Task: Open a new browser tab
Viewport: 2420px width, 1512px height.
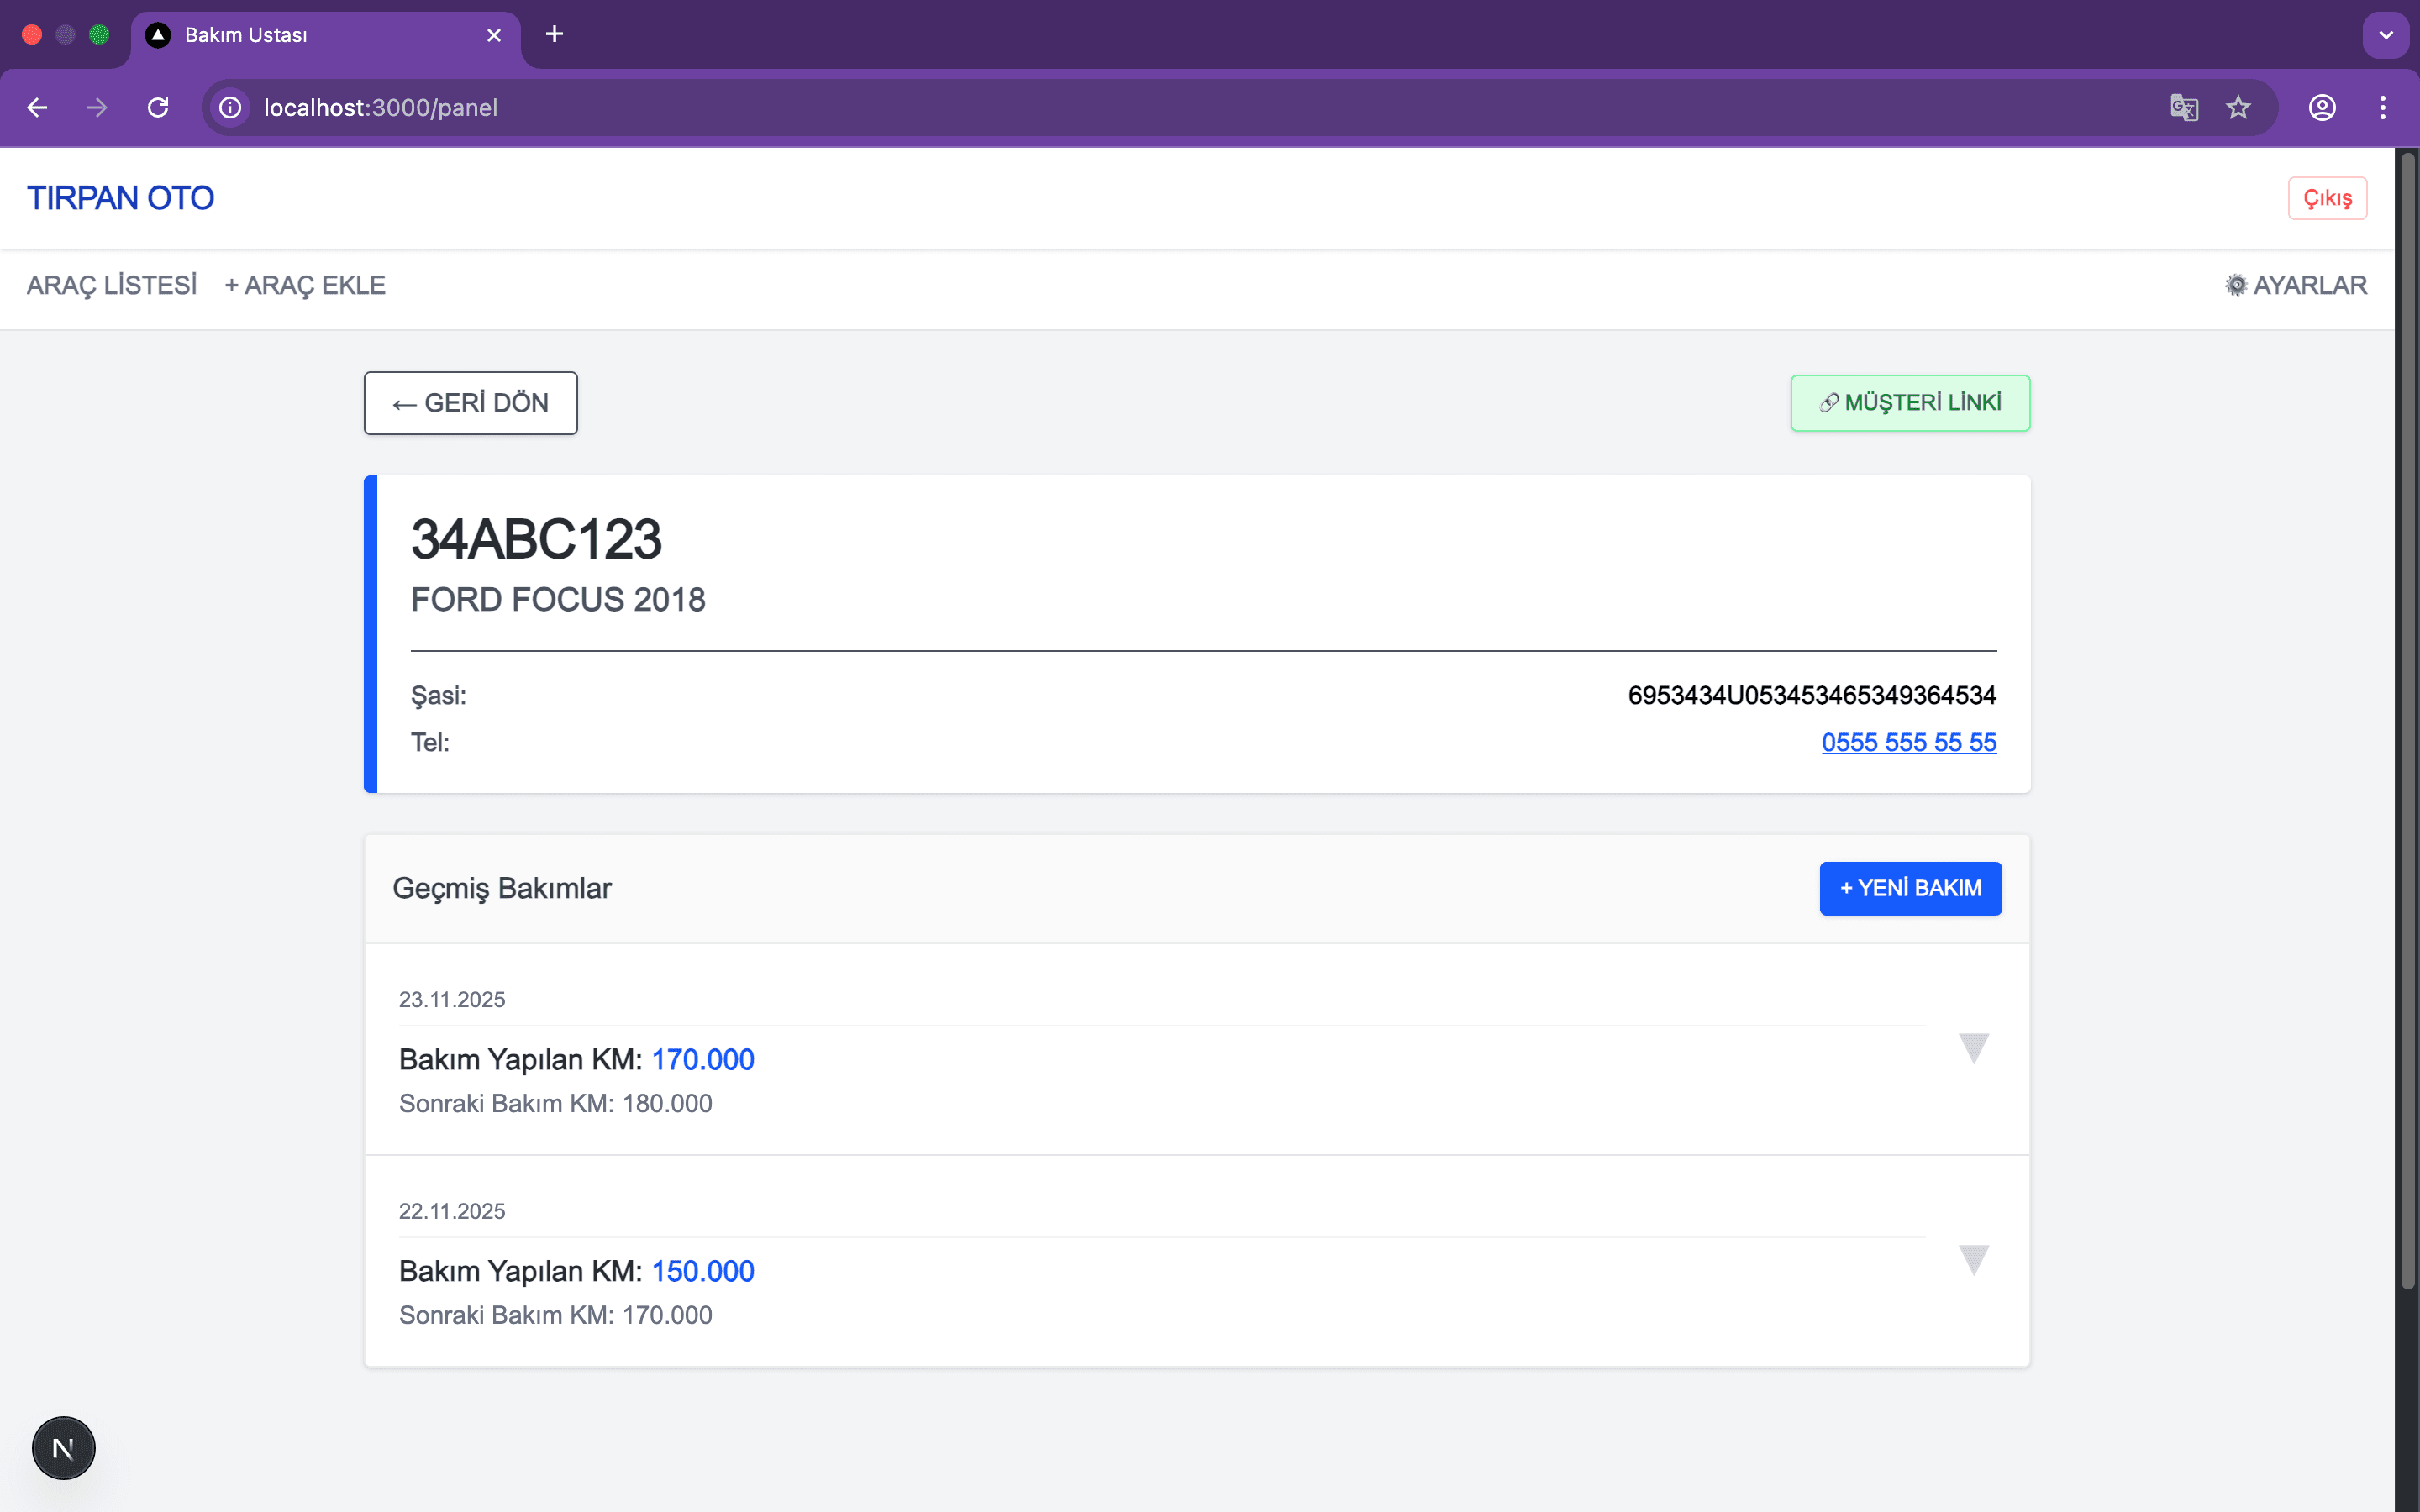Action: (554, 34)
